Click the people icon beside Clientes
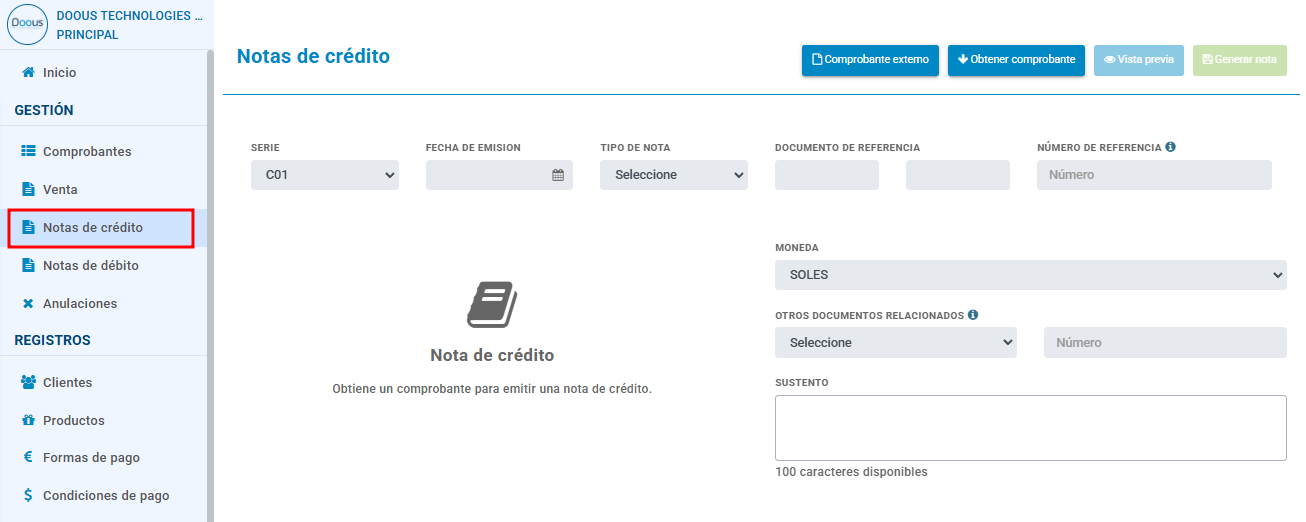Viewport: 1306px width, 522px height. [28, 382]
